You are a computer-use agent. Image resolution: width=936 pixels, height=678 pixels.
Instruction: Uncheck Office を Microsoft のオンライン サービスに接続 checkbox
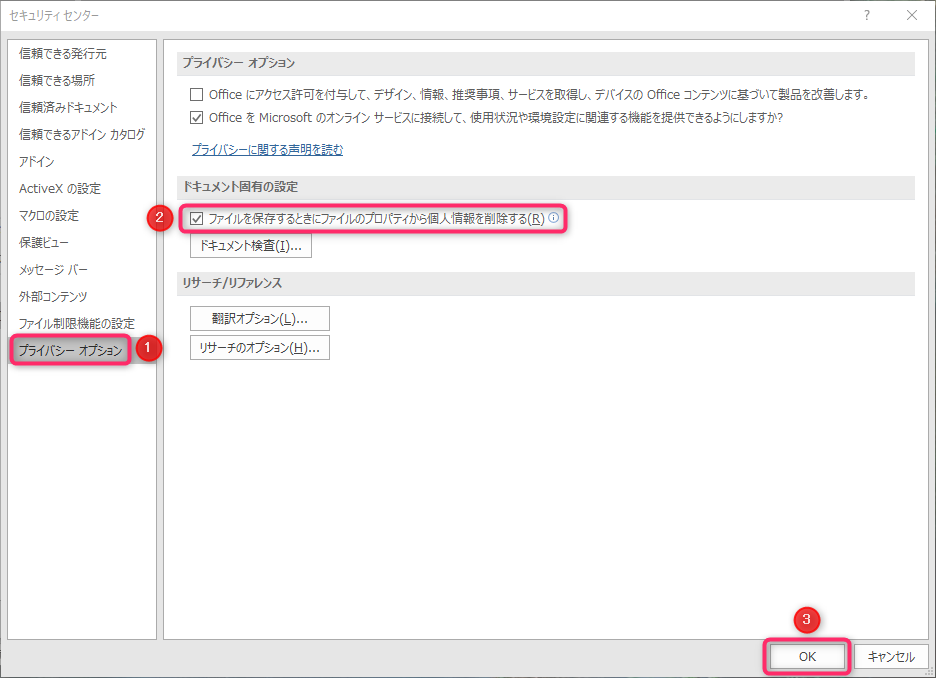196,118
